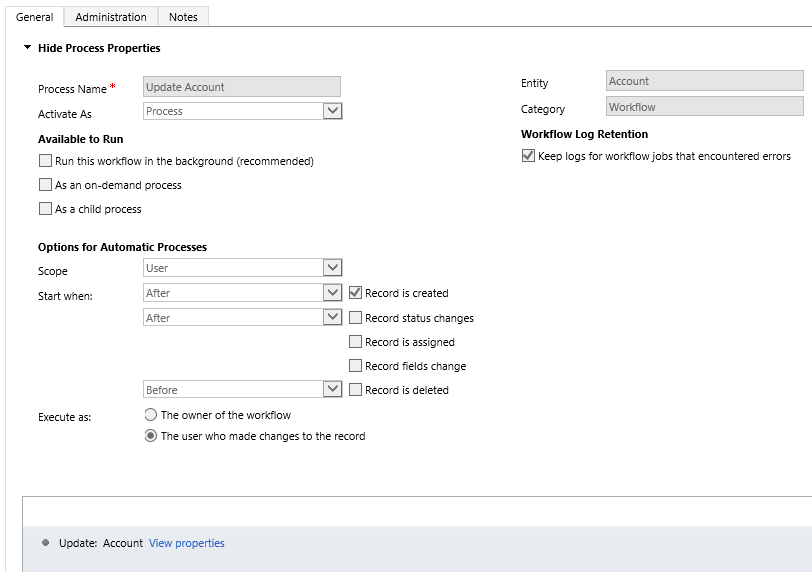
Task: Expand the Scope dropdown showing User
Action: (242, 268)
